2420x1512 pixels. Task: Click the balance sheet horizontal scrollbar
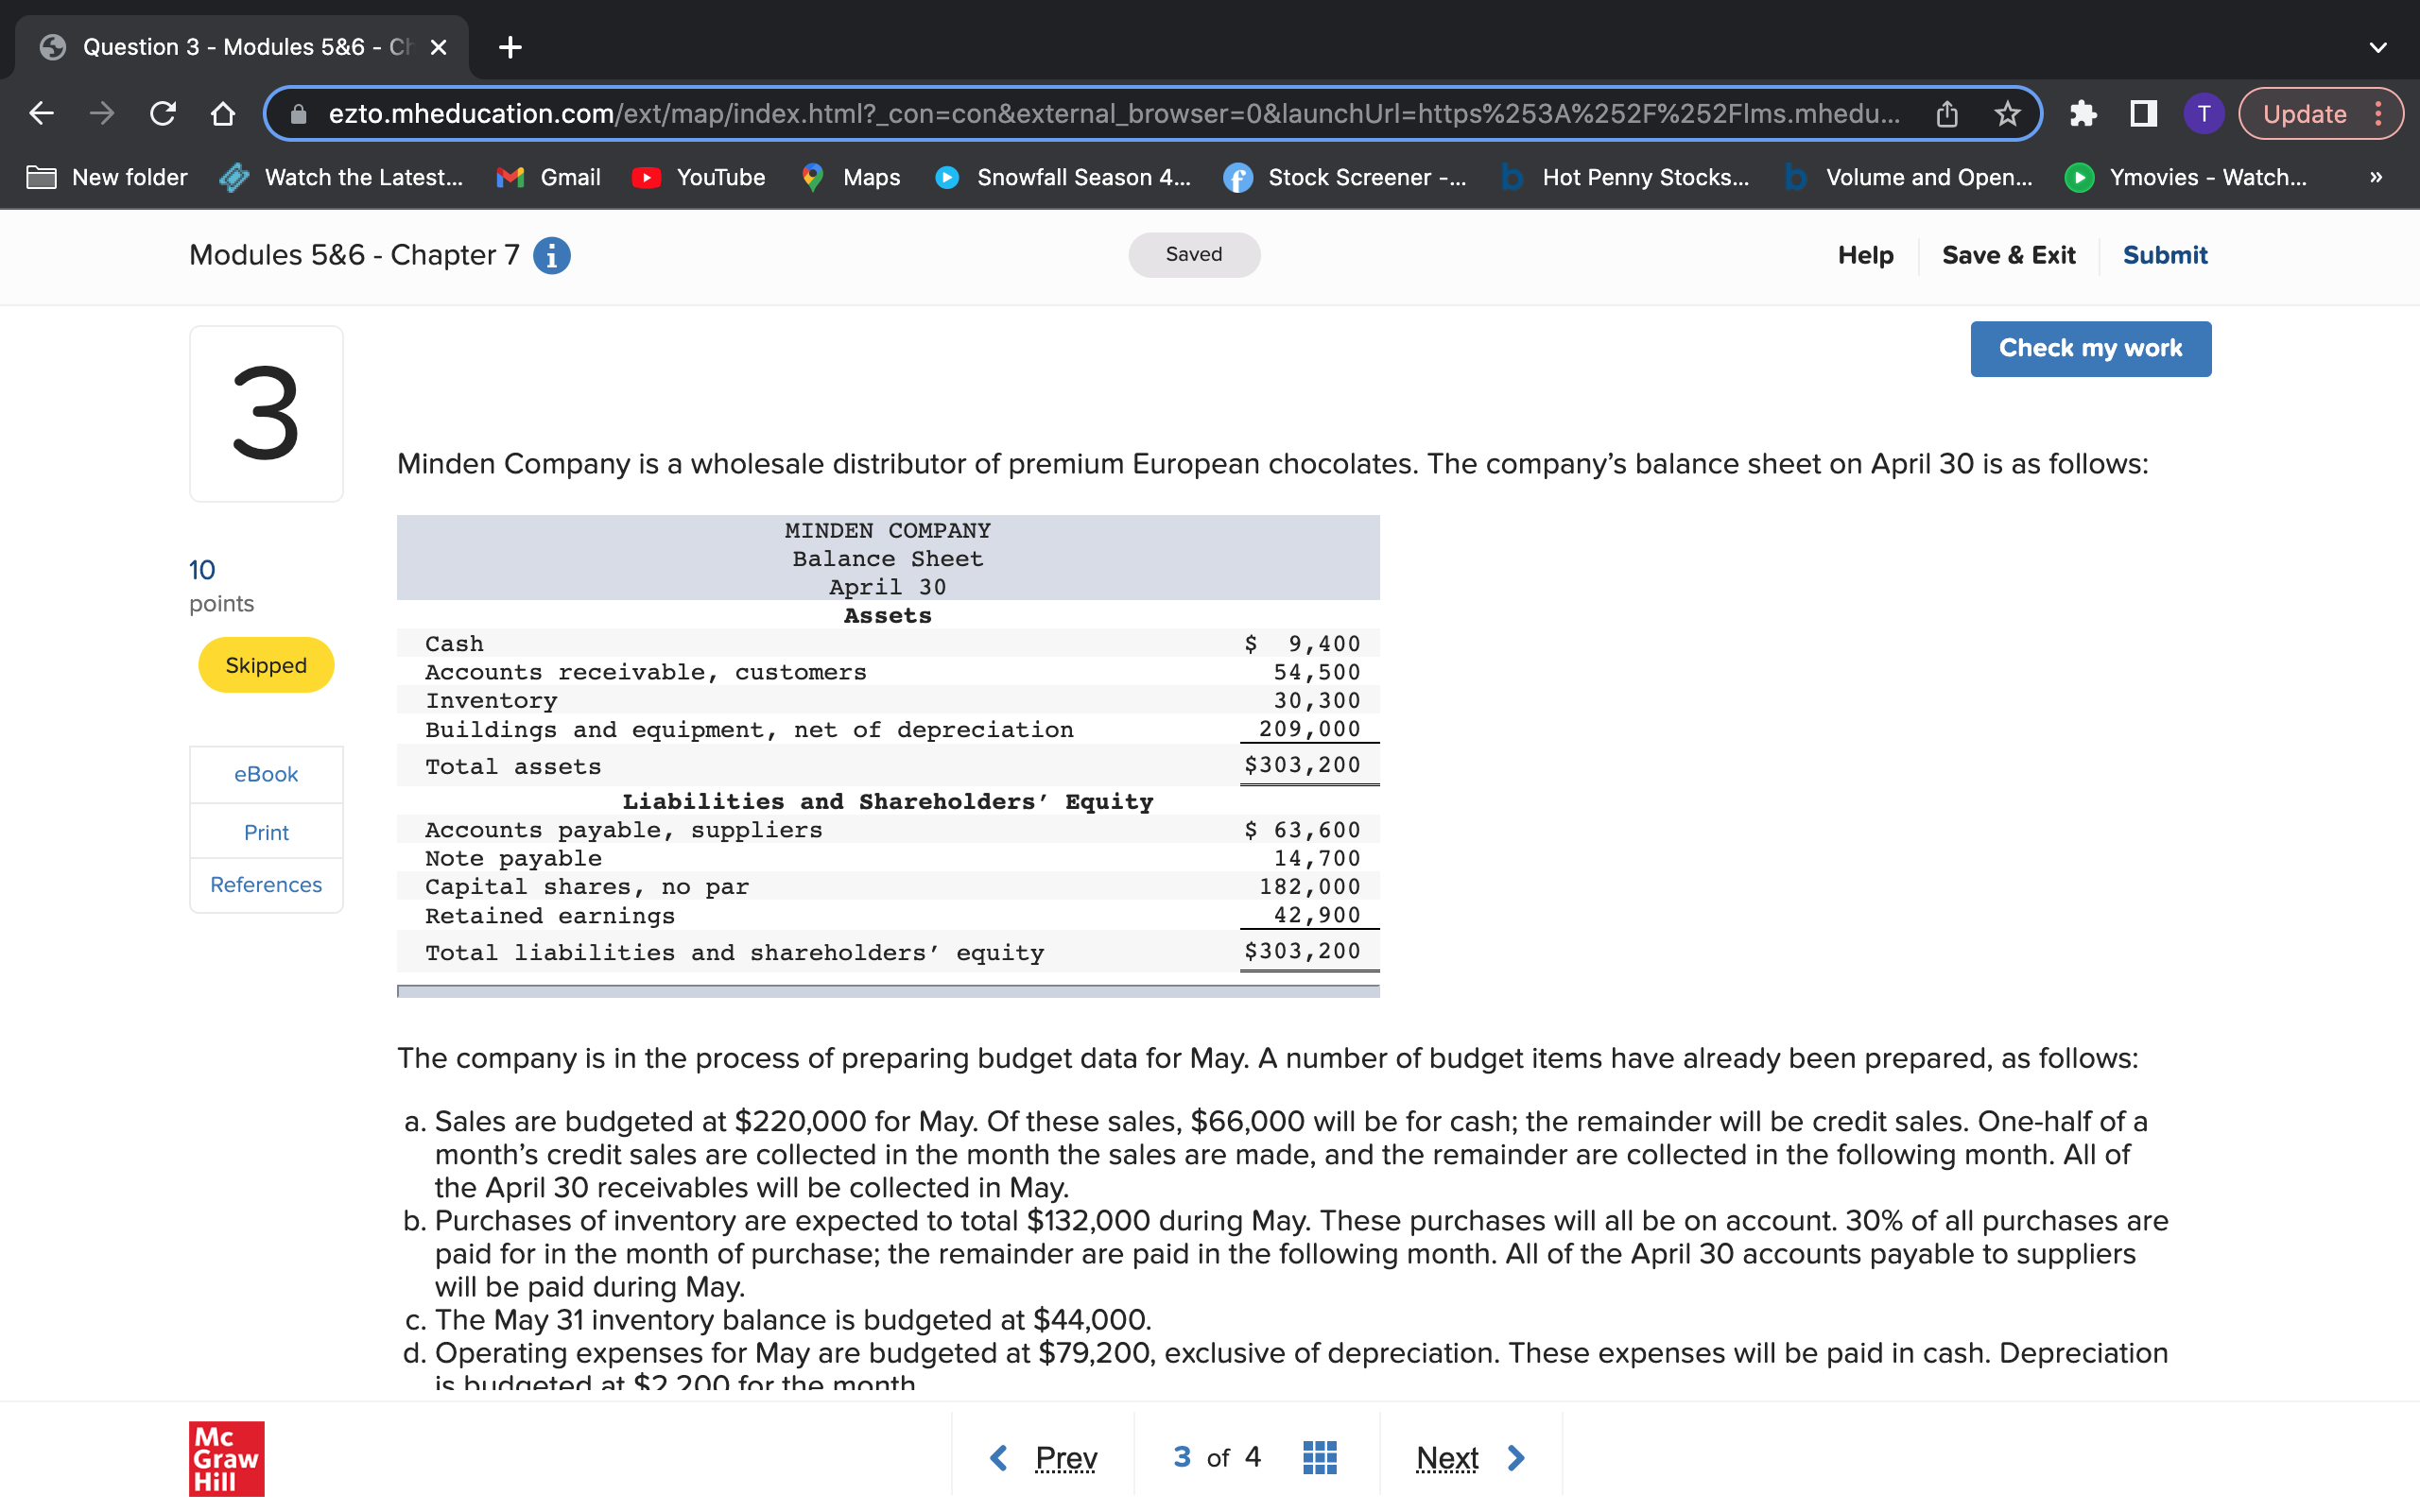pos(887,991)
